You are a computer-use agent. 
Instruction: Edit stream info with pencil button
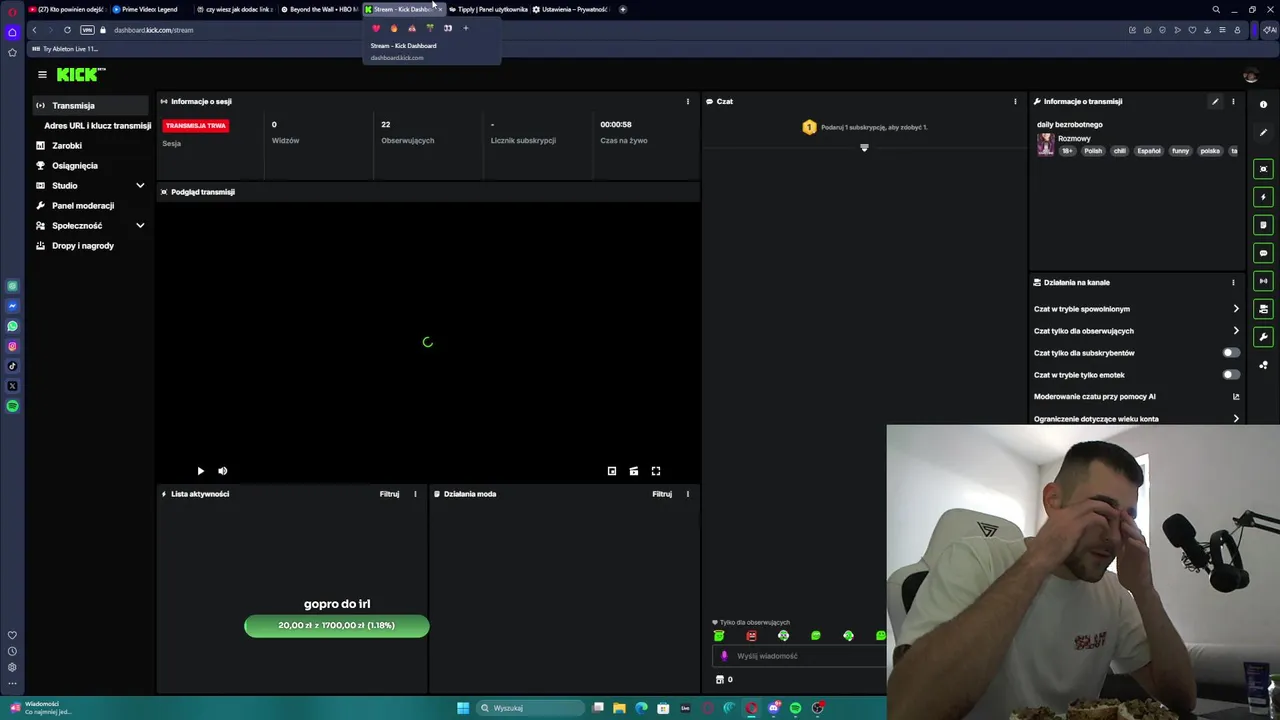pos(1215,101)
